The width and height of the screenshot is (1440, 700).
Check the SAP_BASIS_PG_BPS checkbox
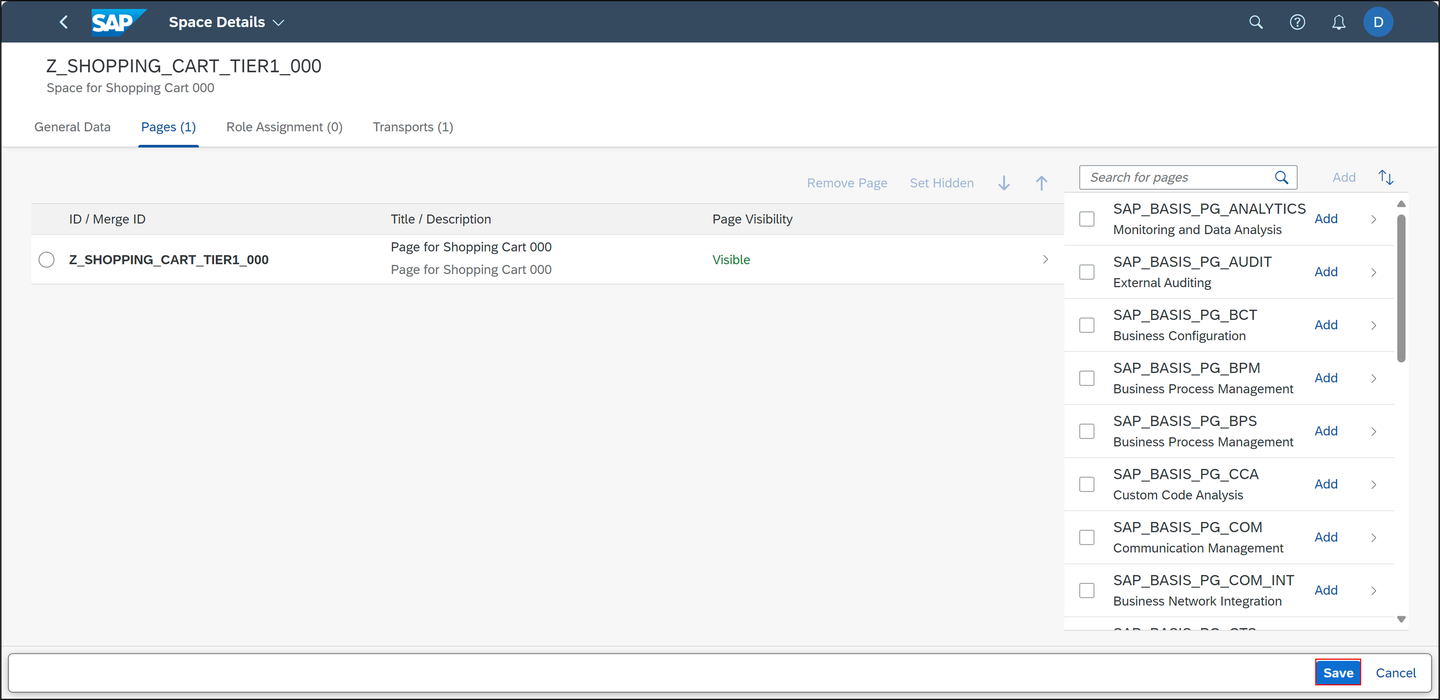click(x=1087, y=431)
